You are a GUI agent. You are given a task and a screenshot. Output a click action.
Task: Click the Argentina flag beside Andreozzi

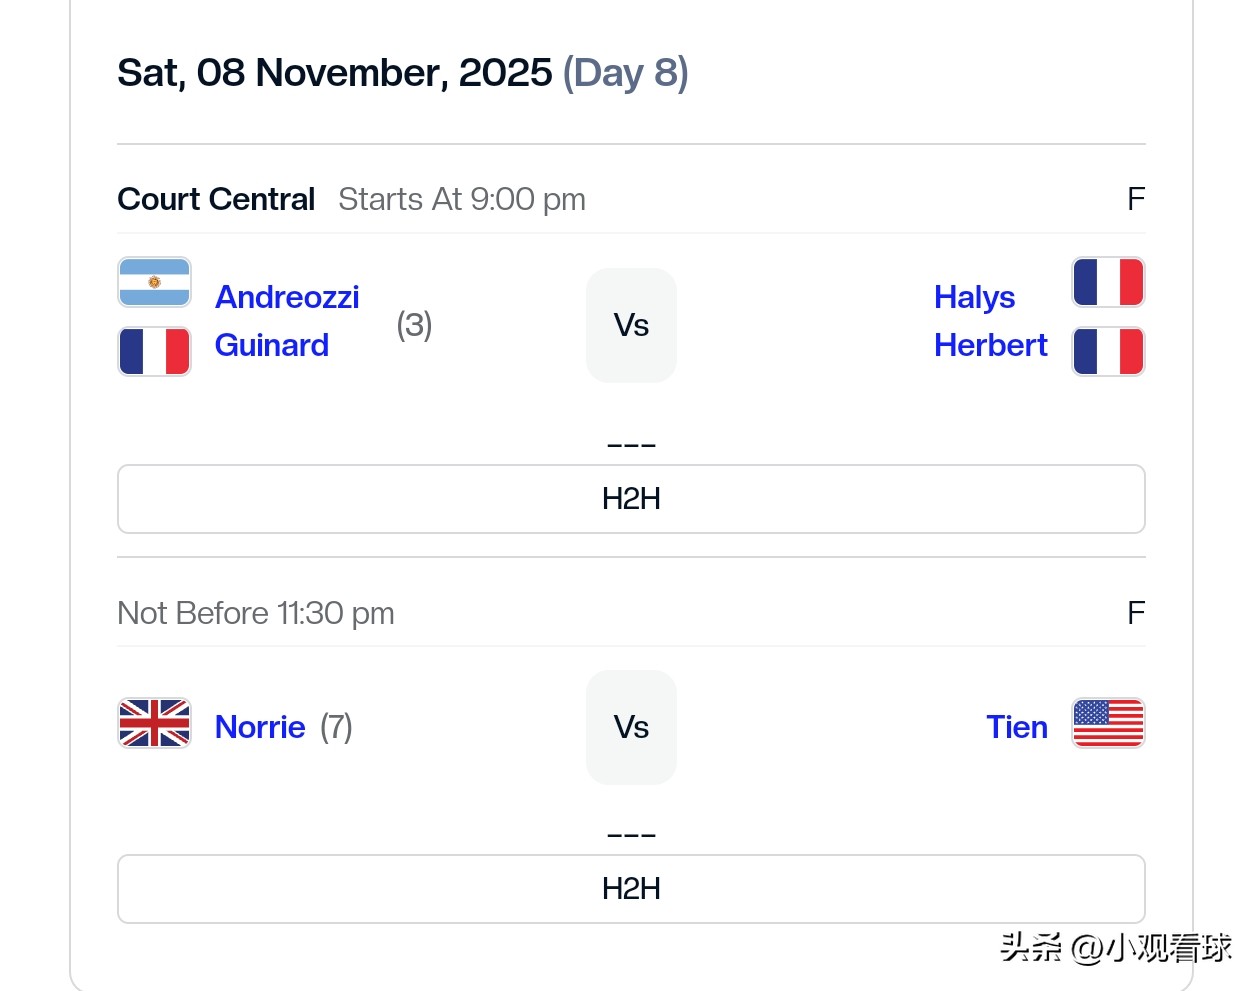[x=154, y=282]
